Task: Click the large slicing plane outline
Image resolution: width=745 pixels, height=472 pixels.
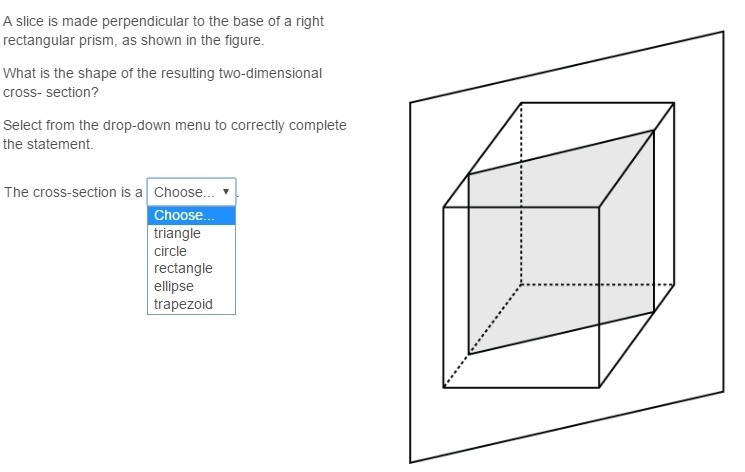Action: coord(567,247)
